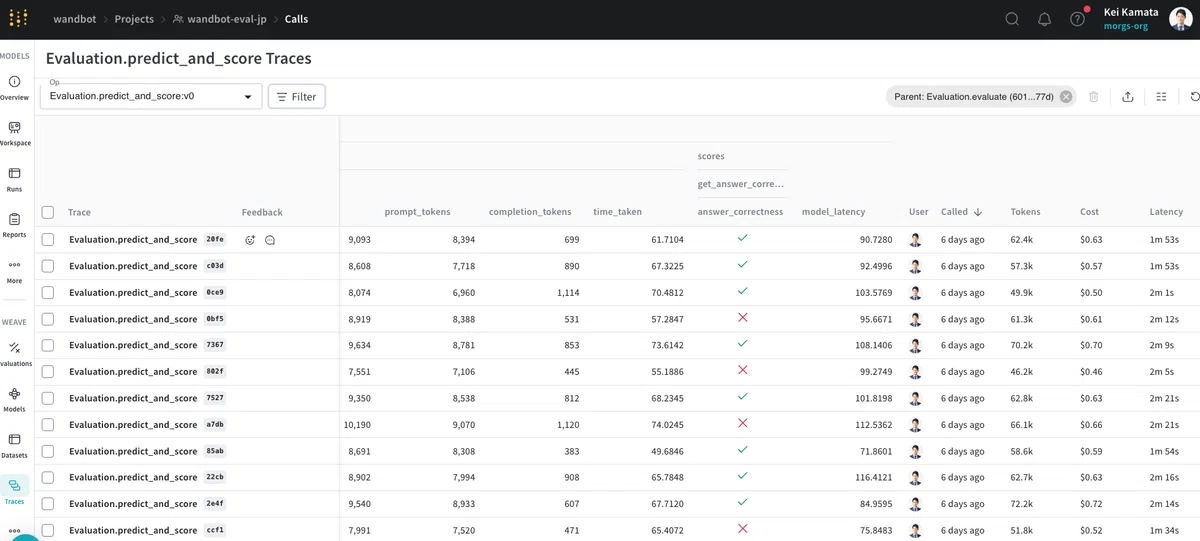Go to Runs in the sidebar
The height and width of the screenshot is (541, 1200).
15,180
